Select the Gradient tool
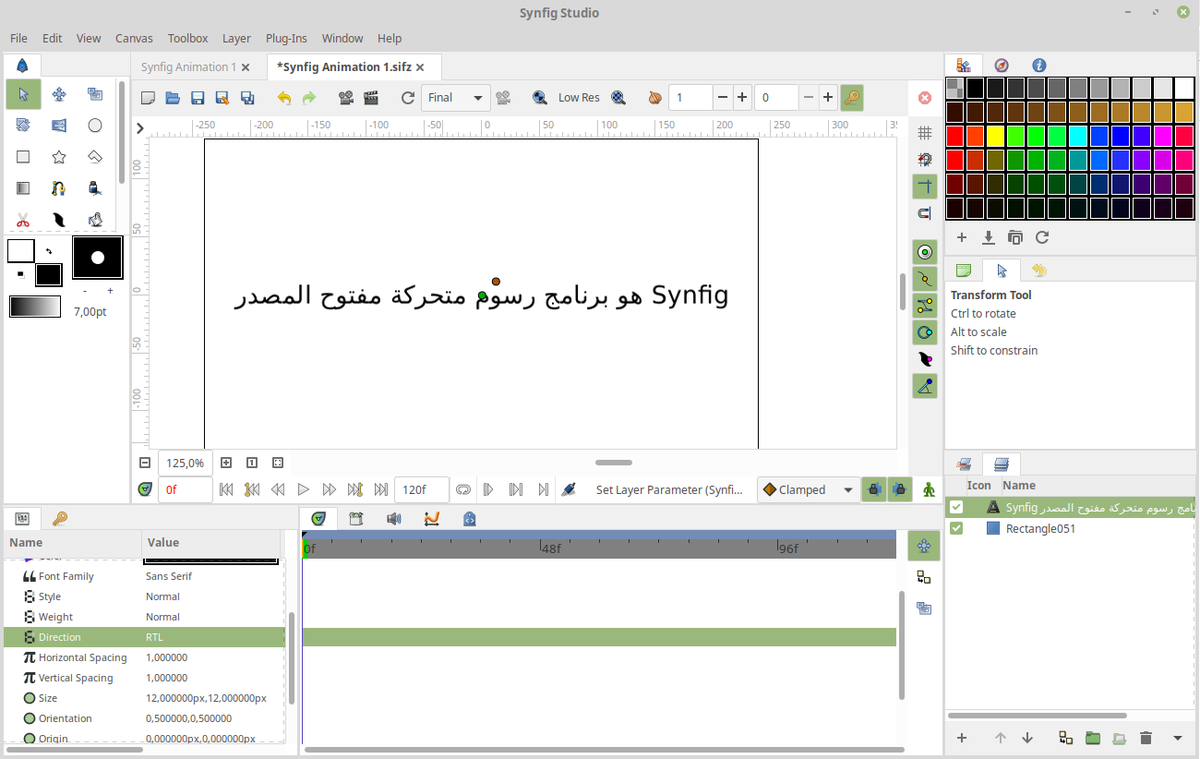 pyautogui.click(x=22, y=187)
